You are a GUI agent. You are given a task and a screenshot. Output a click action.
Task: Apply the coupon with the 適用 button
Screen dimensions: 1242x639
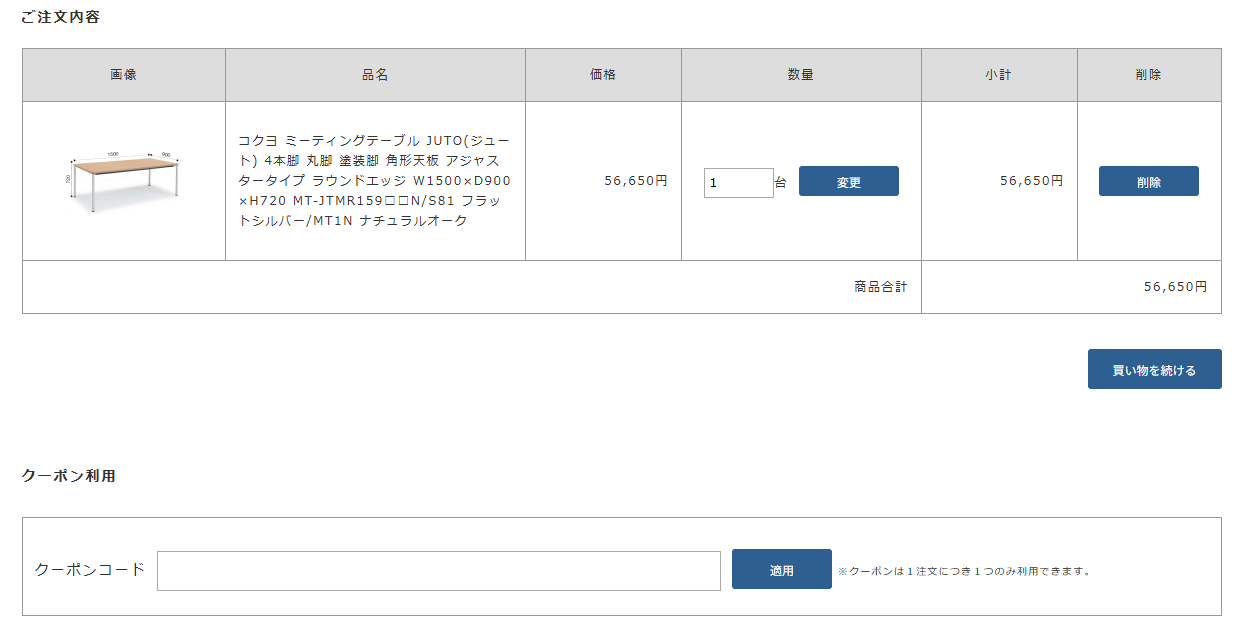pyautogui.click(x=781, y=570)
